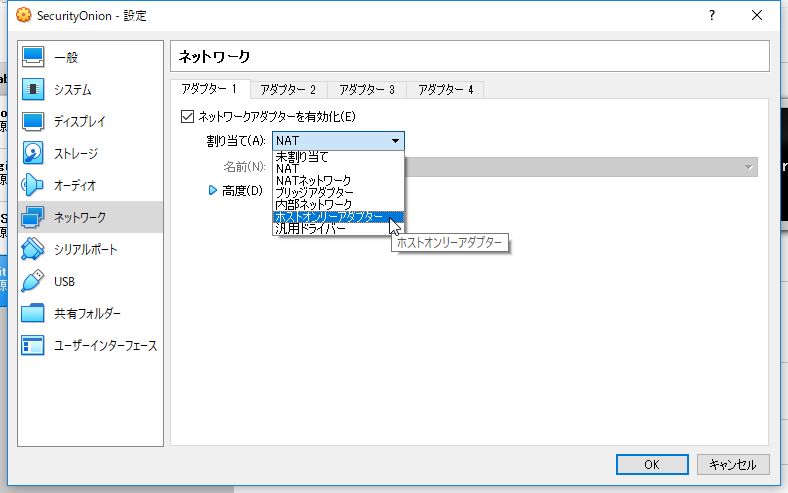Select highlighted ホストオンリーアダプター list entry
788x493 pixels.
point(338,217)
